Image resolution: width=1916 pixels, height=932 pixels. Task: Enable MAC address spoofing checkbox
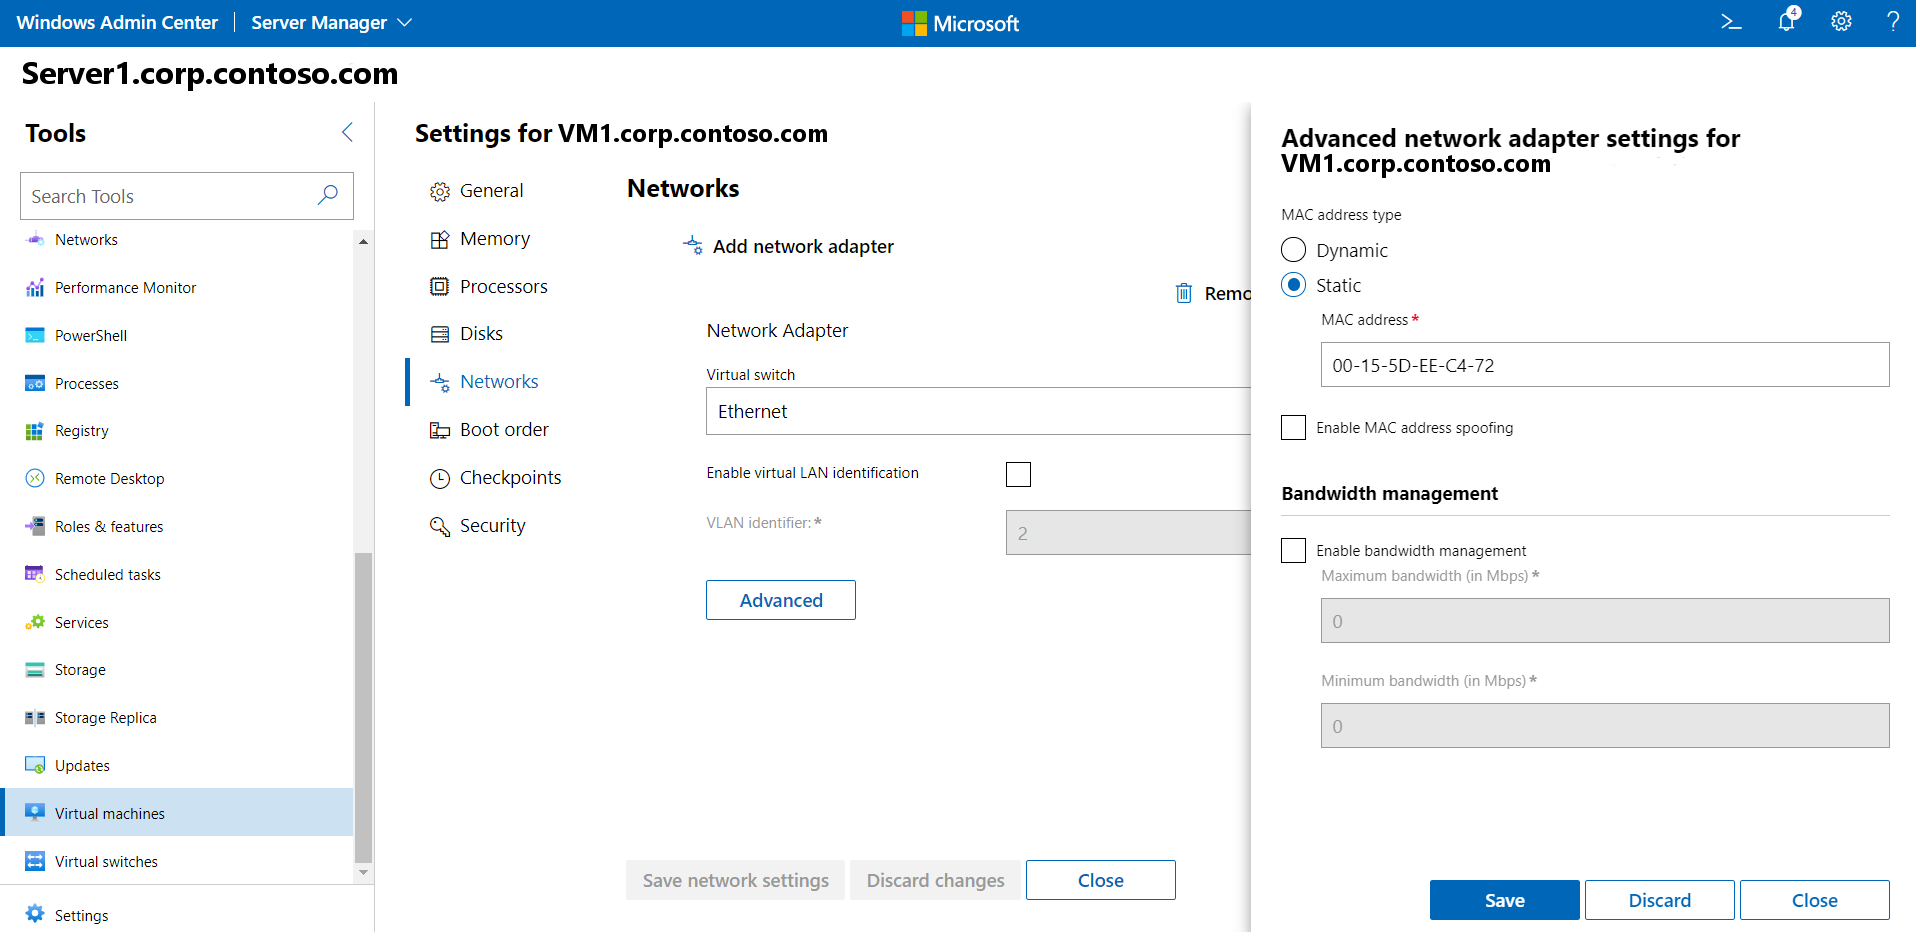[x=1294, y=428]
